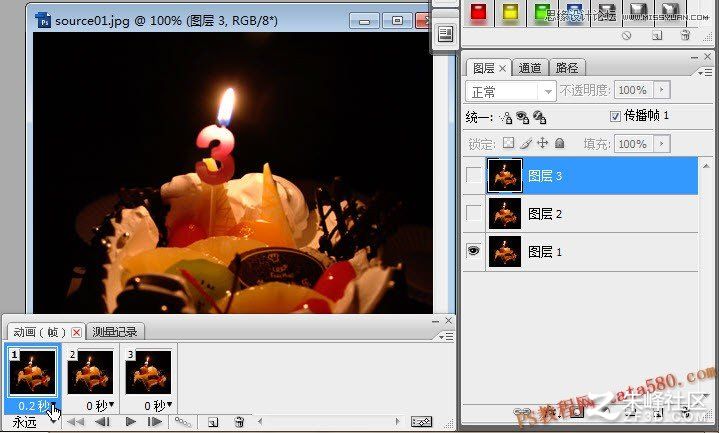Minimize the source01.jpg document window
Viewport: 719px width, 433px height.
click(364, 21)
